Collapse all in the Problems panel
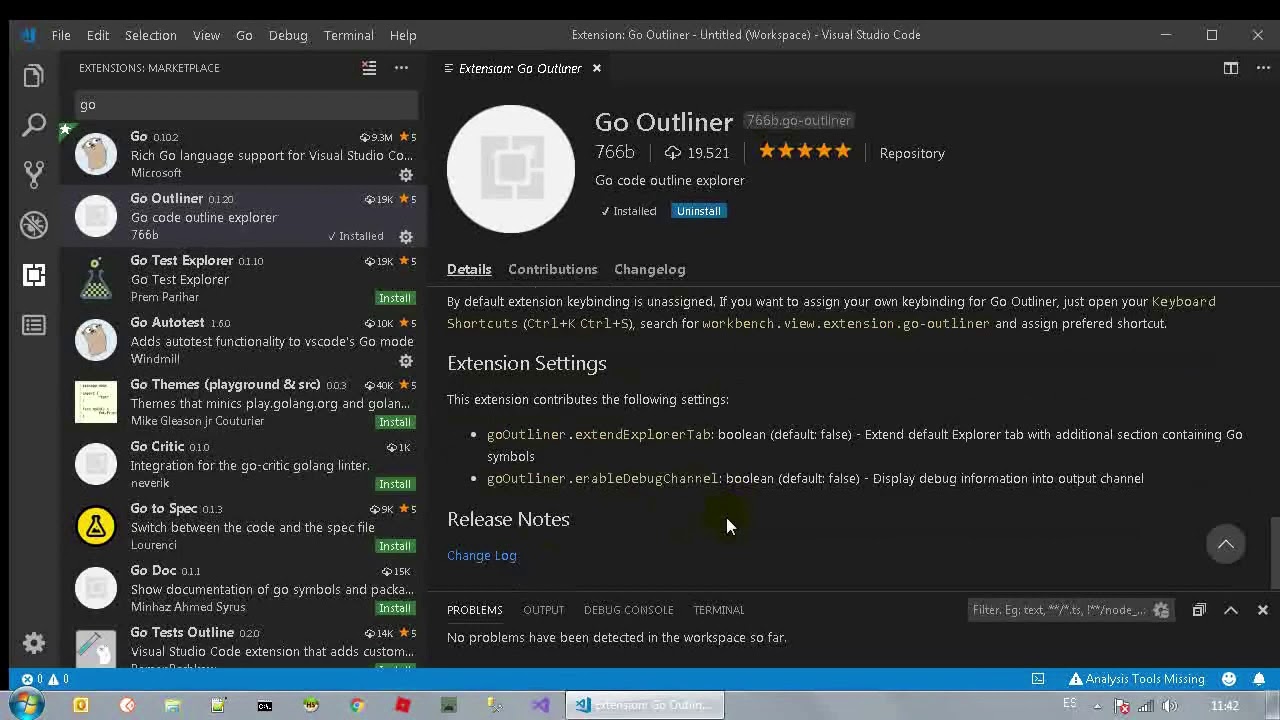 (x=1199, y=610)
